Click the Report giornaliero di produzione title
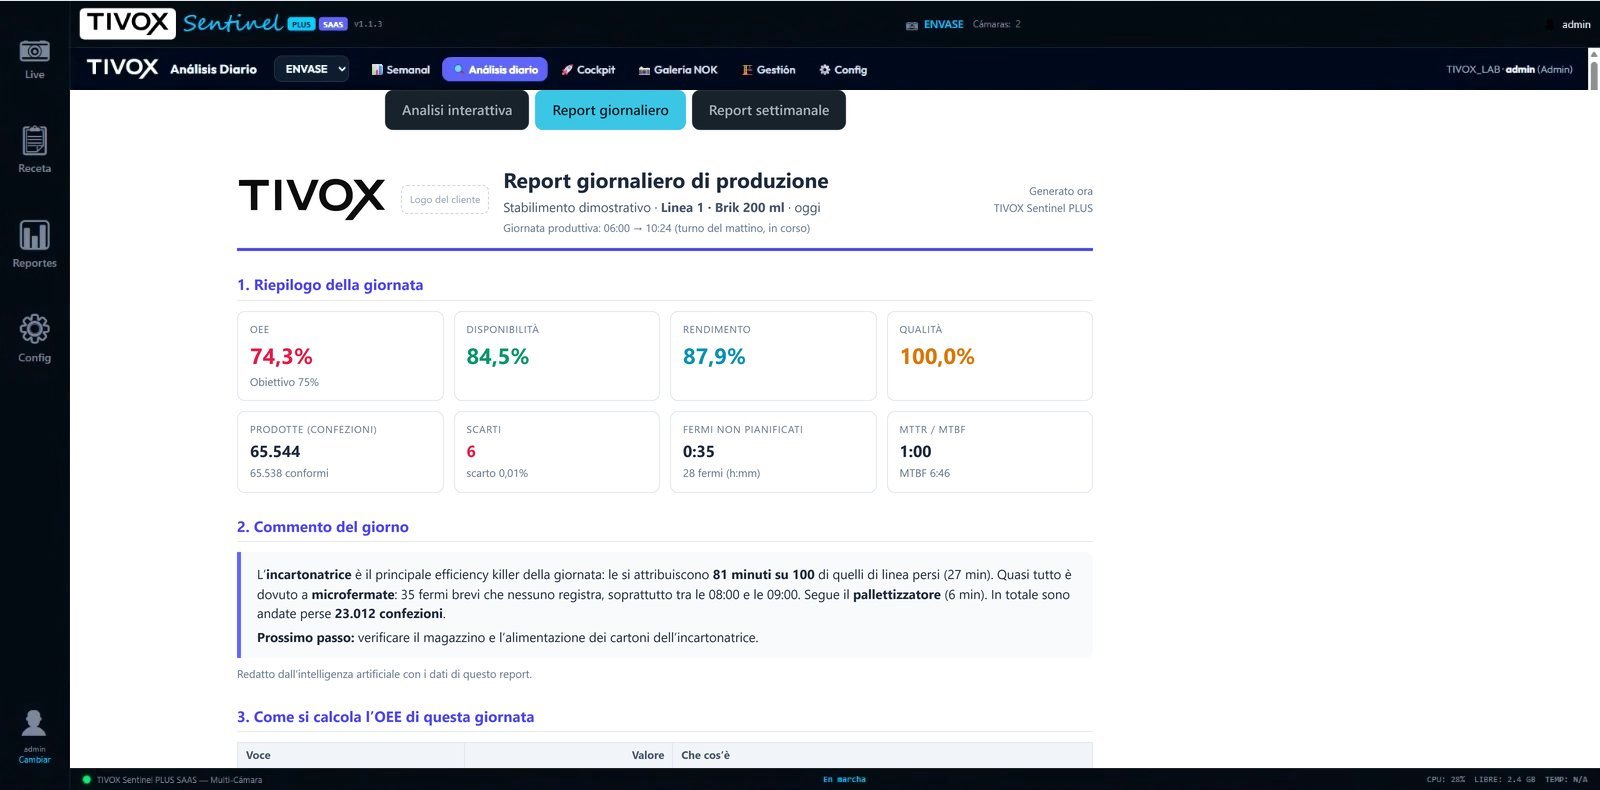Viewport: 1600px width, 790px height. click(x=666, y=181)
